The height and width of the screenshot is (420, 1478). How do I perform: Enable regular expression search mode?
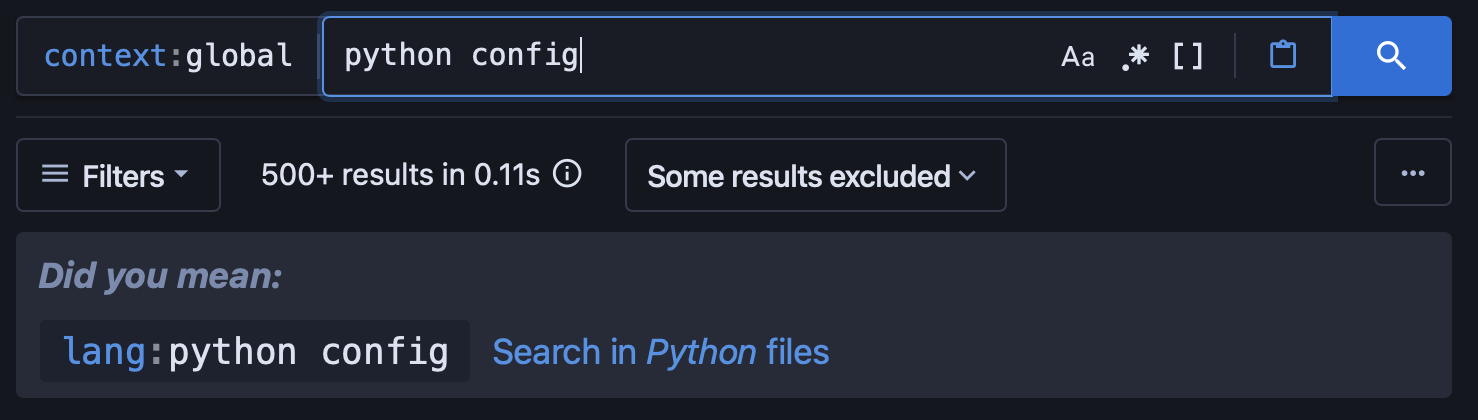point(1134,57)
